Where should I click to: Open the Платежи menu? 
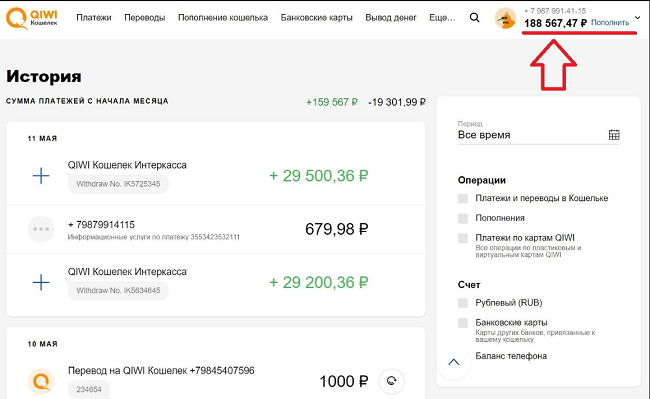(94, 18)
